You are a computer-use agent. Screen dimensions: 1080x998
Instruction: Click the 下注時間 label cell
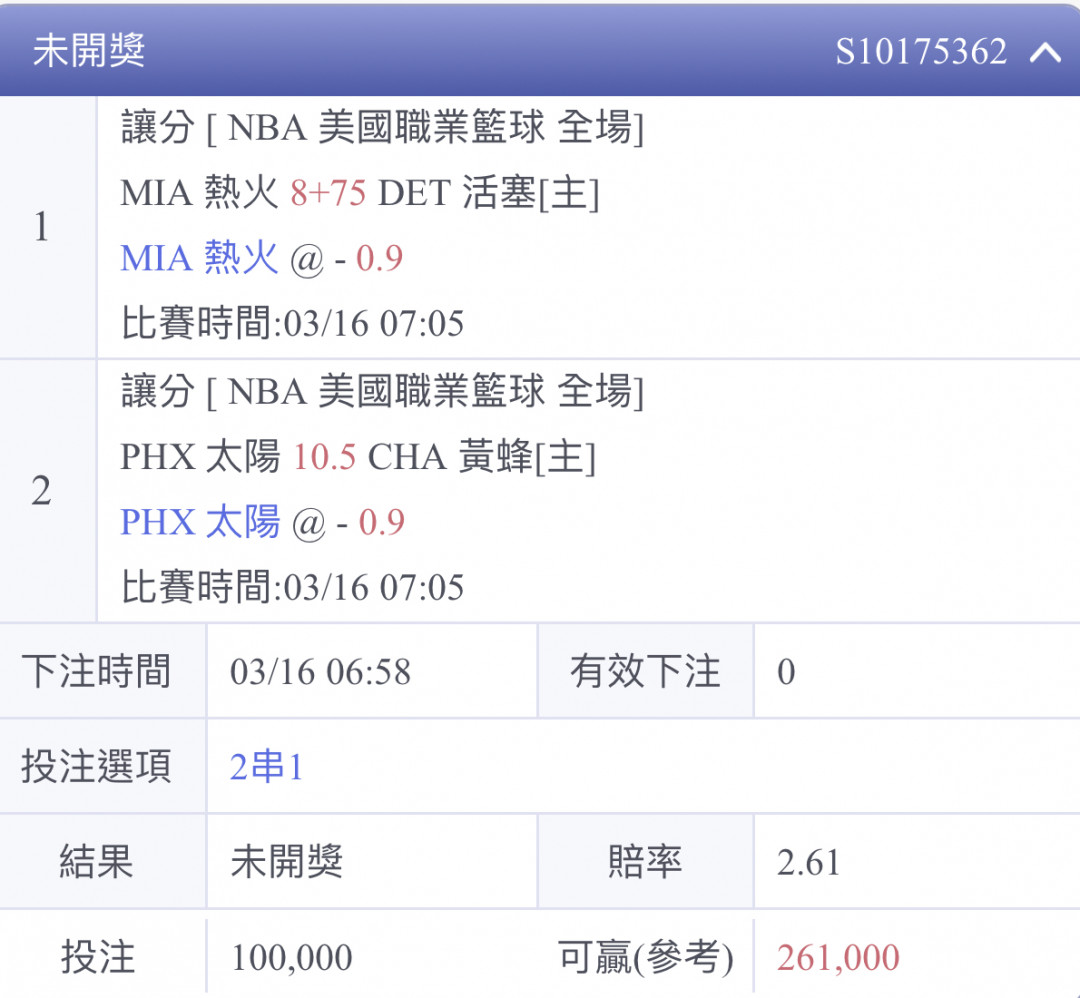[x=97, y=671]
